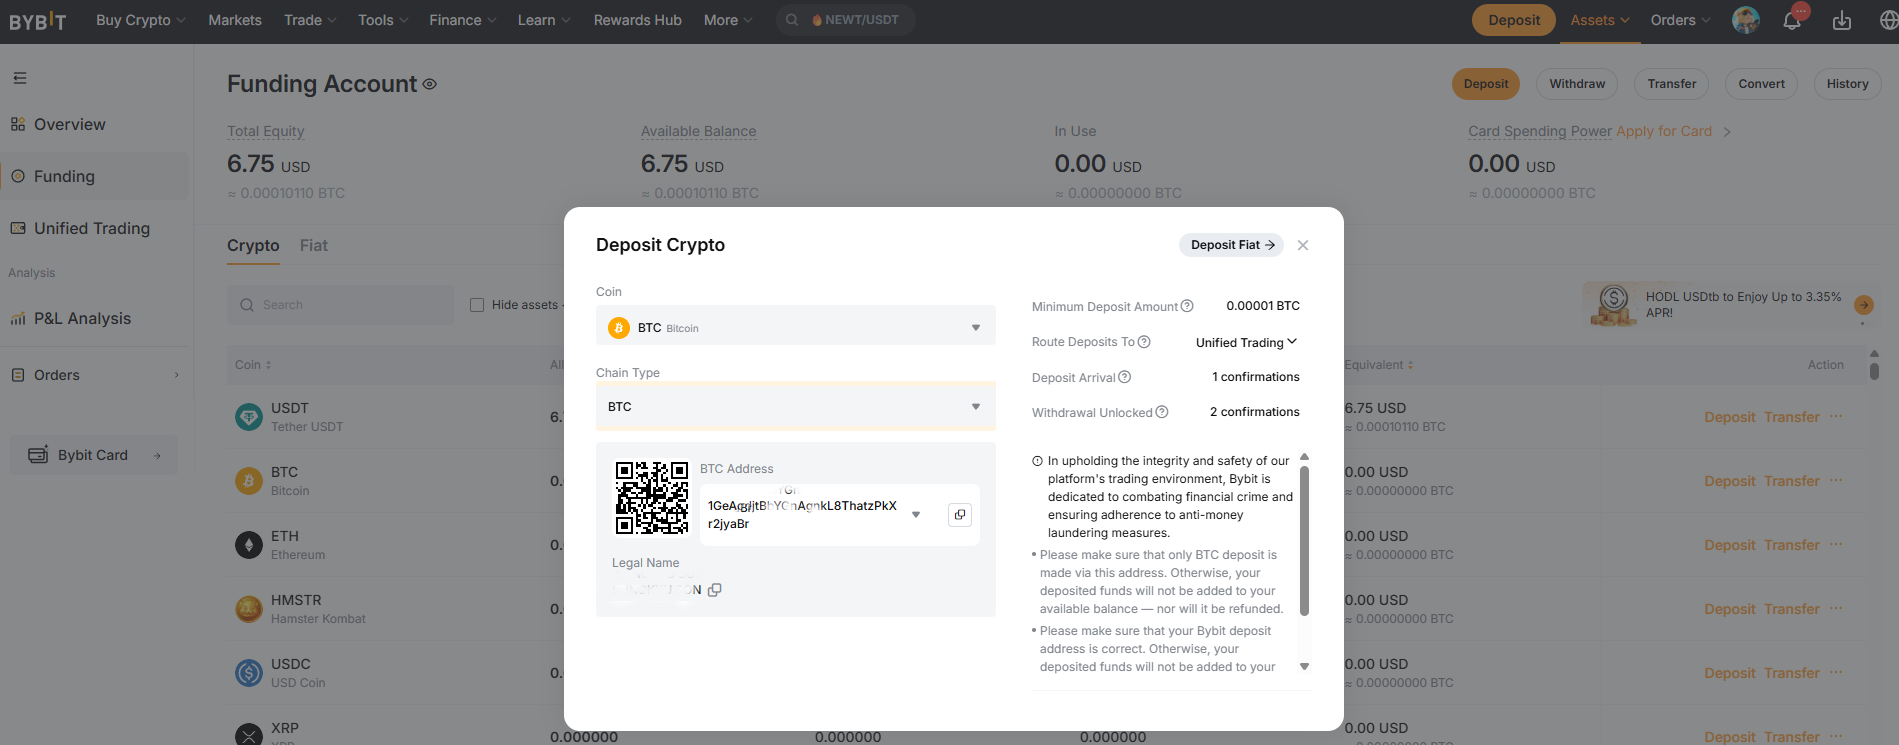Open the Bybit Card link
The height and width of the screenshot is (745, 1899).
pos(95,455)
